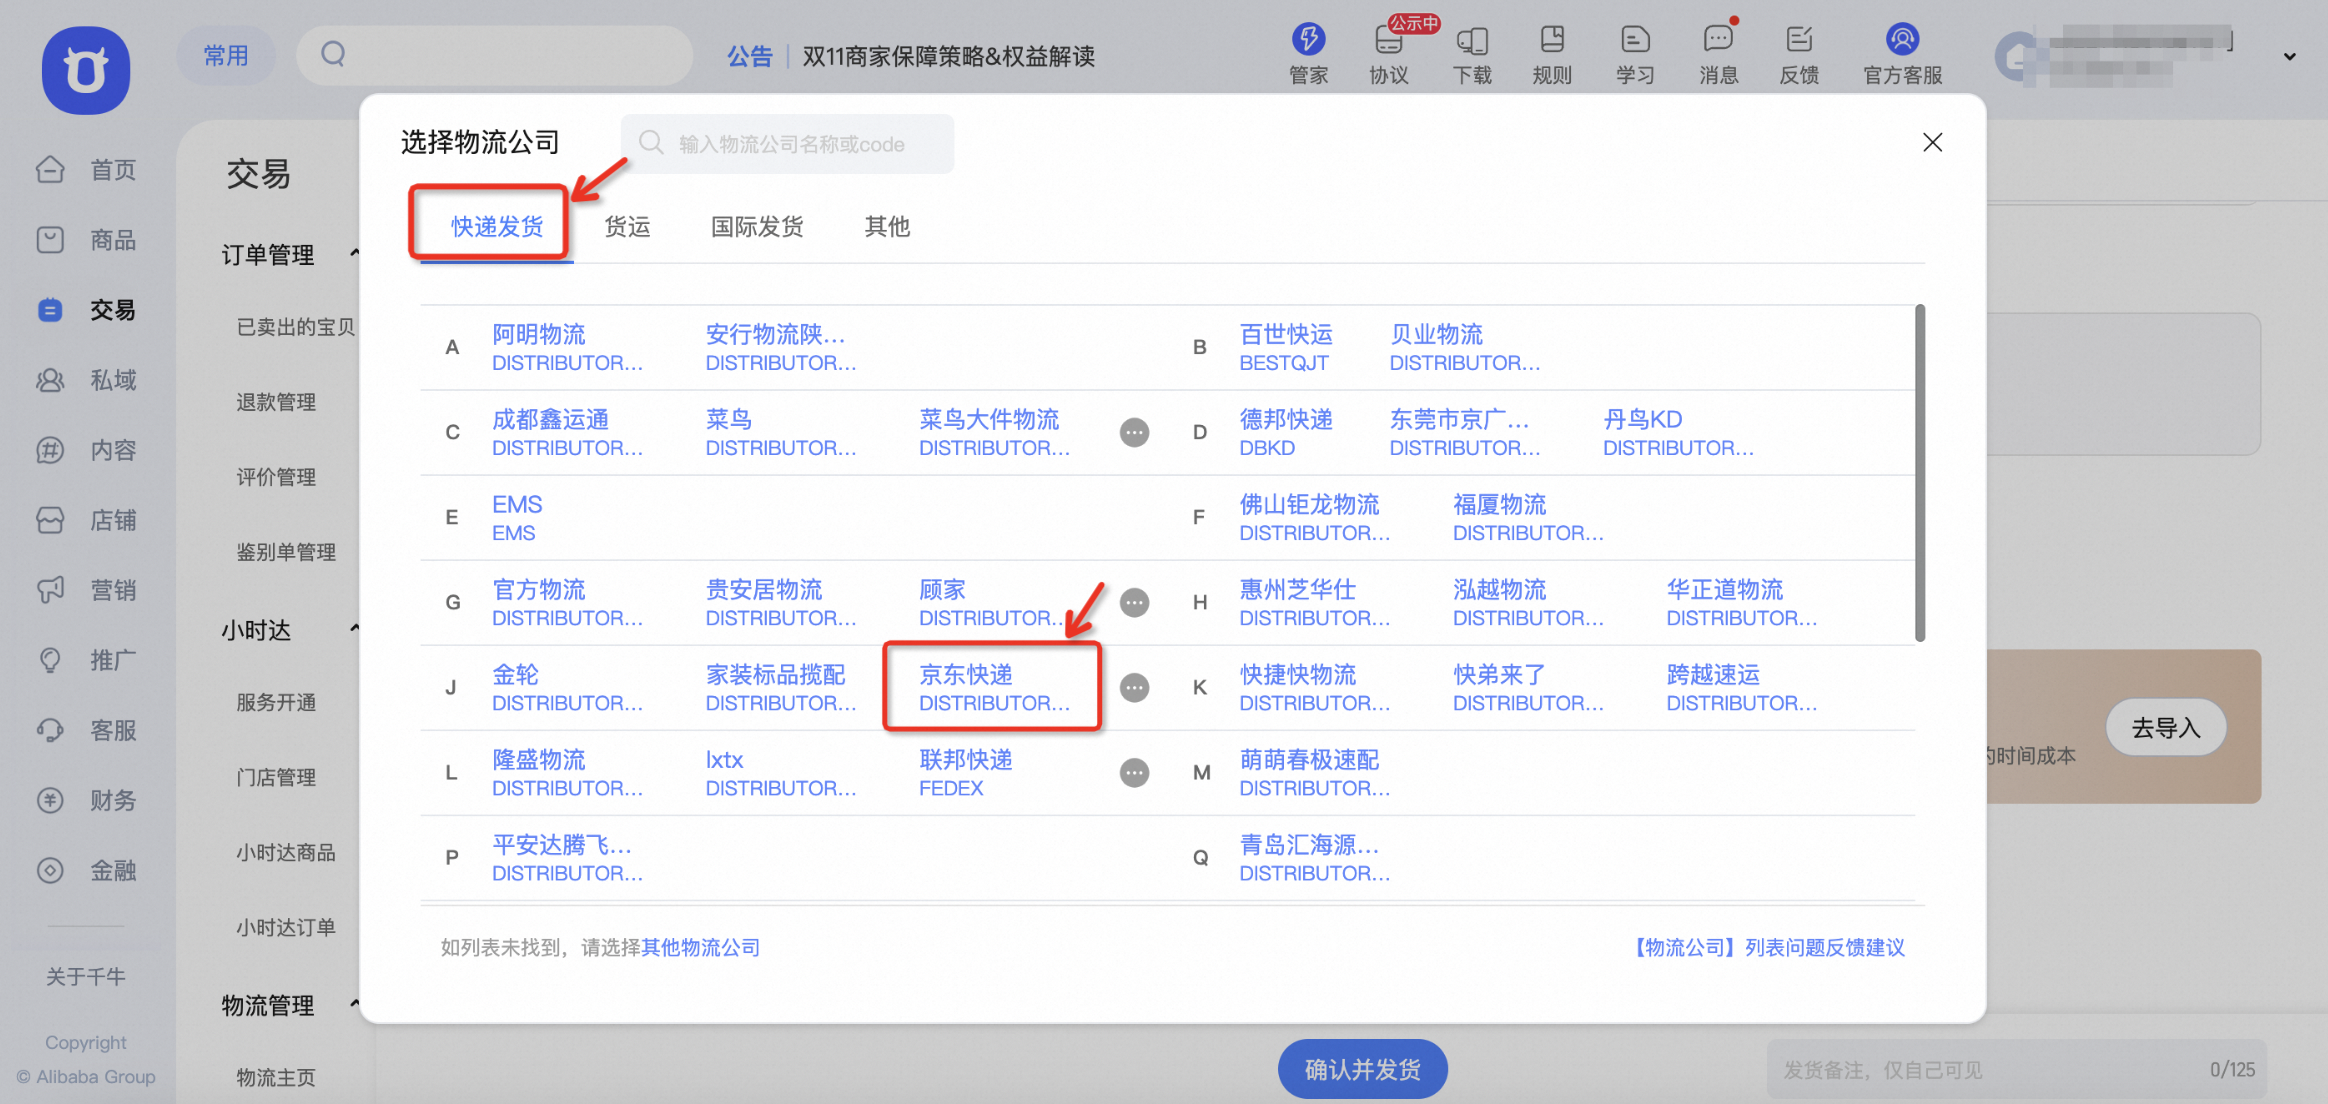
Task: Open 商品 in the sidebar
Action: [x=86, y=240]
